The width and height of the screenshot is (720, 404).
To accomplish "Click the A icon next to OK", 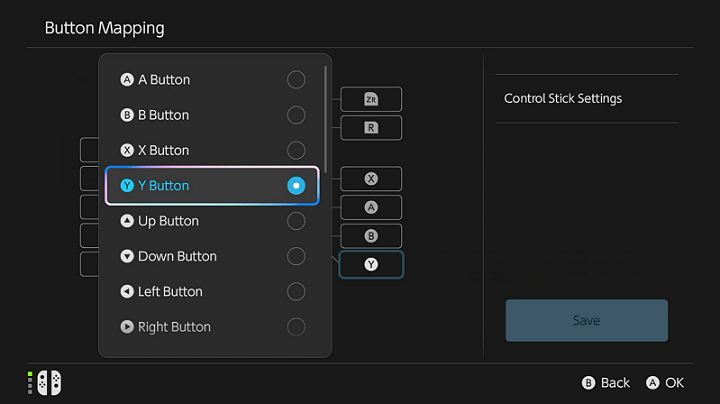I will click(x=652, y=383).
